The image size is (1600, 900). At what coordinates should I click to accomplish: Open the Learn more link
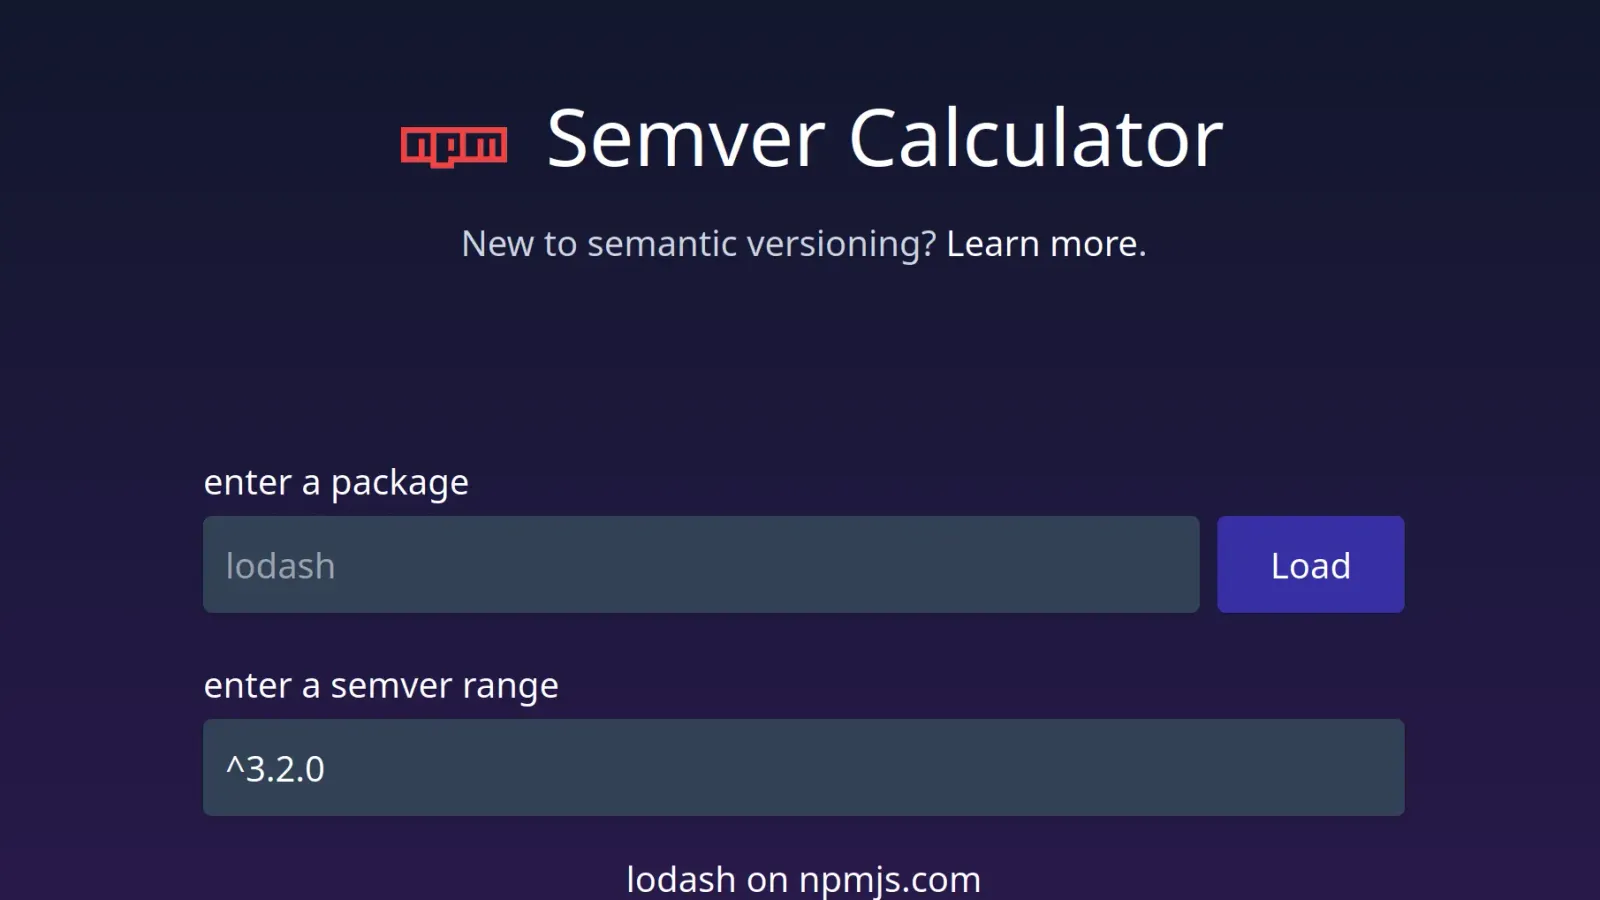click(x=1046, y=244)
